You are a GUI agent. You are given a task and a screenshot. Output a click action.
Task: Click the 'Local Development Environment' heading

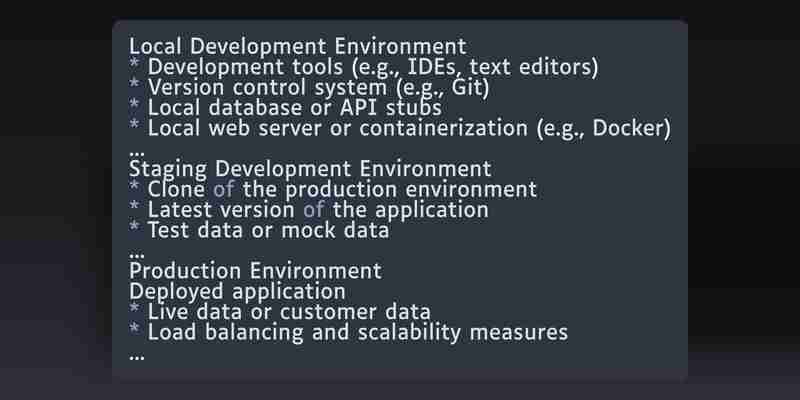click(297, 46)
